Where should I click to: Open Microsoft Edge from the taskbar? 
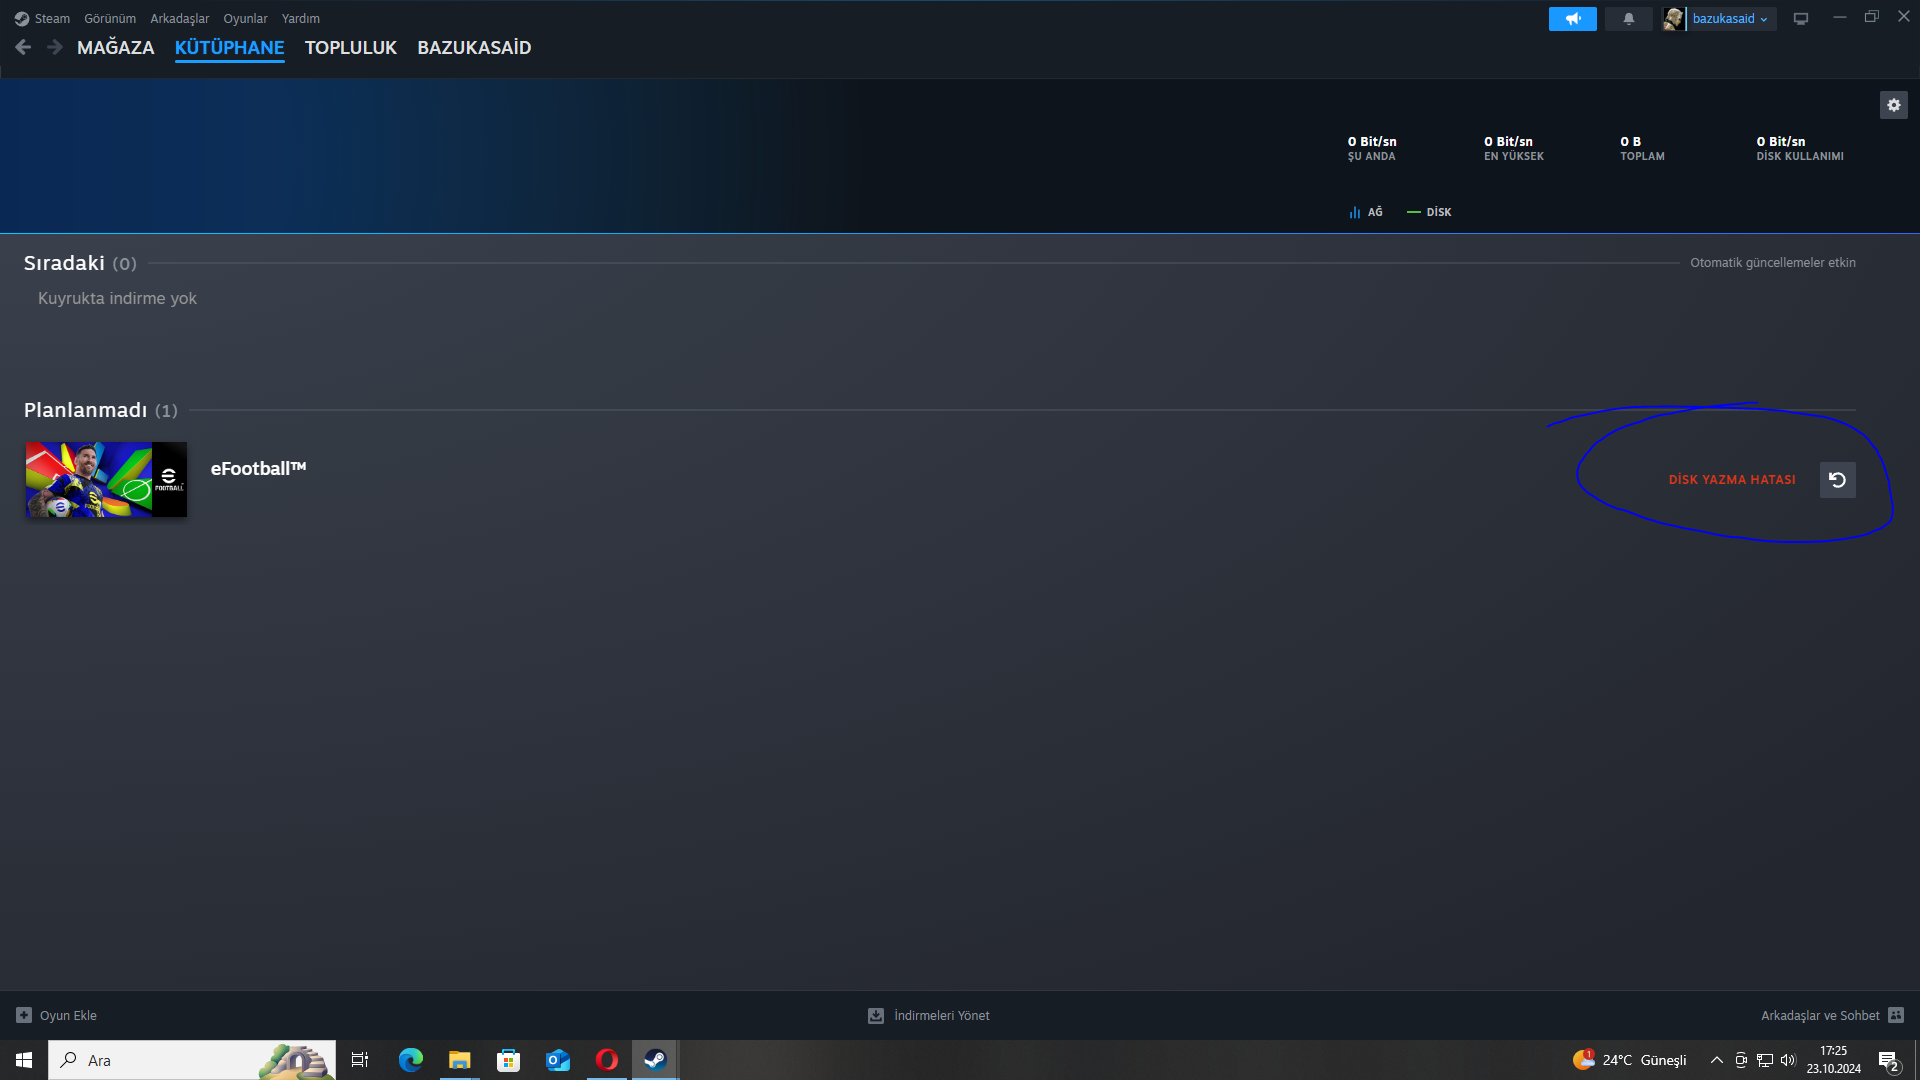(410, 1060)
